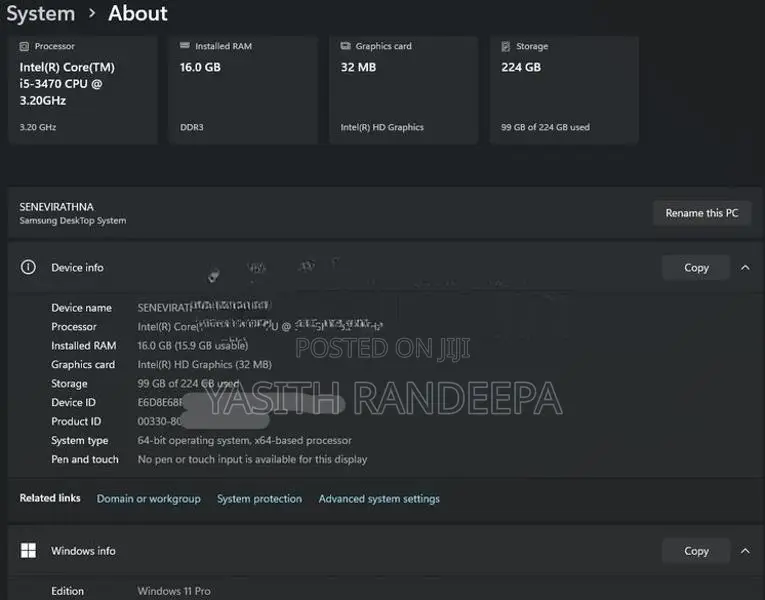Rename this PC button
The height and width of the screenshot is (600, 765).
[x=702, y=213]
